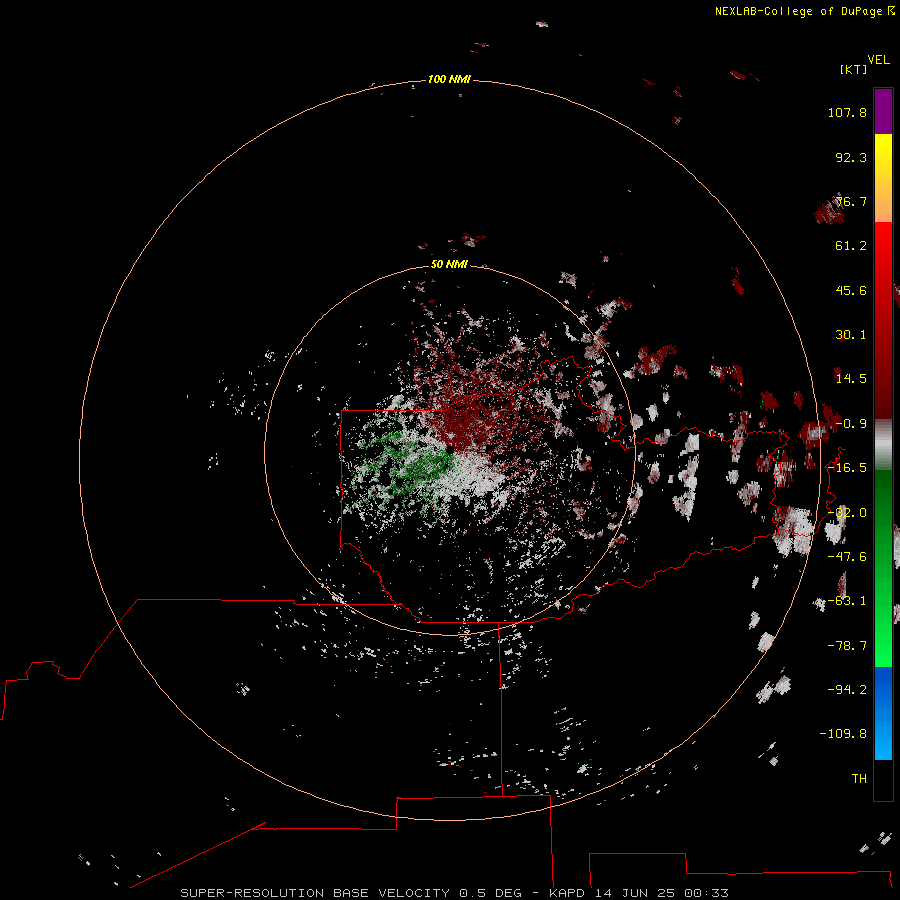The image size is (900, 900).
Task: Click the 45.6 velocity scale value
Action: click(851, 290)
